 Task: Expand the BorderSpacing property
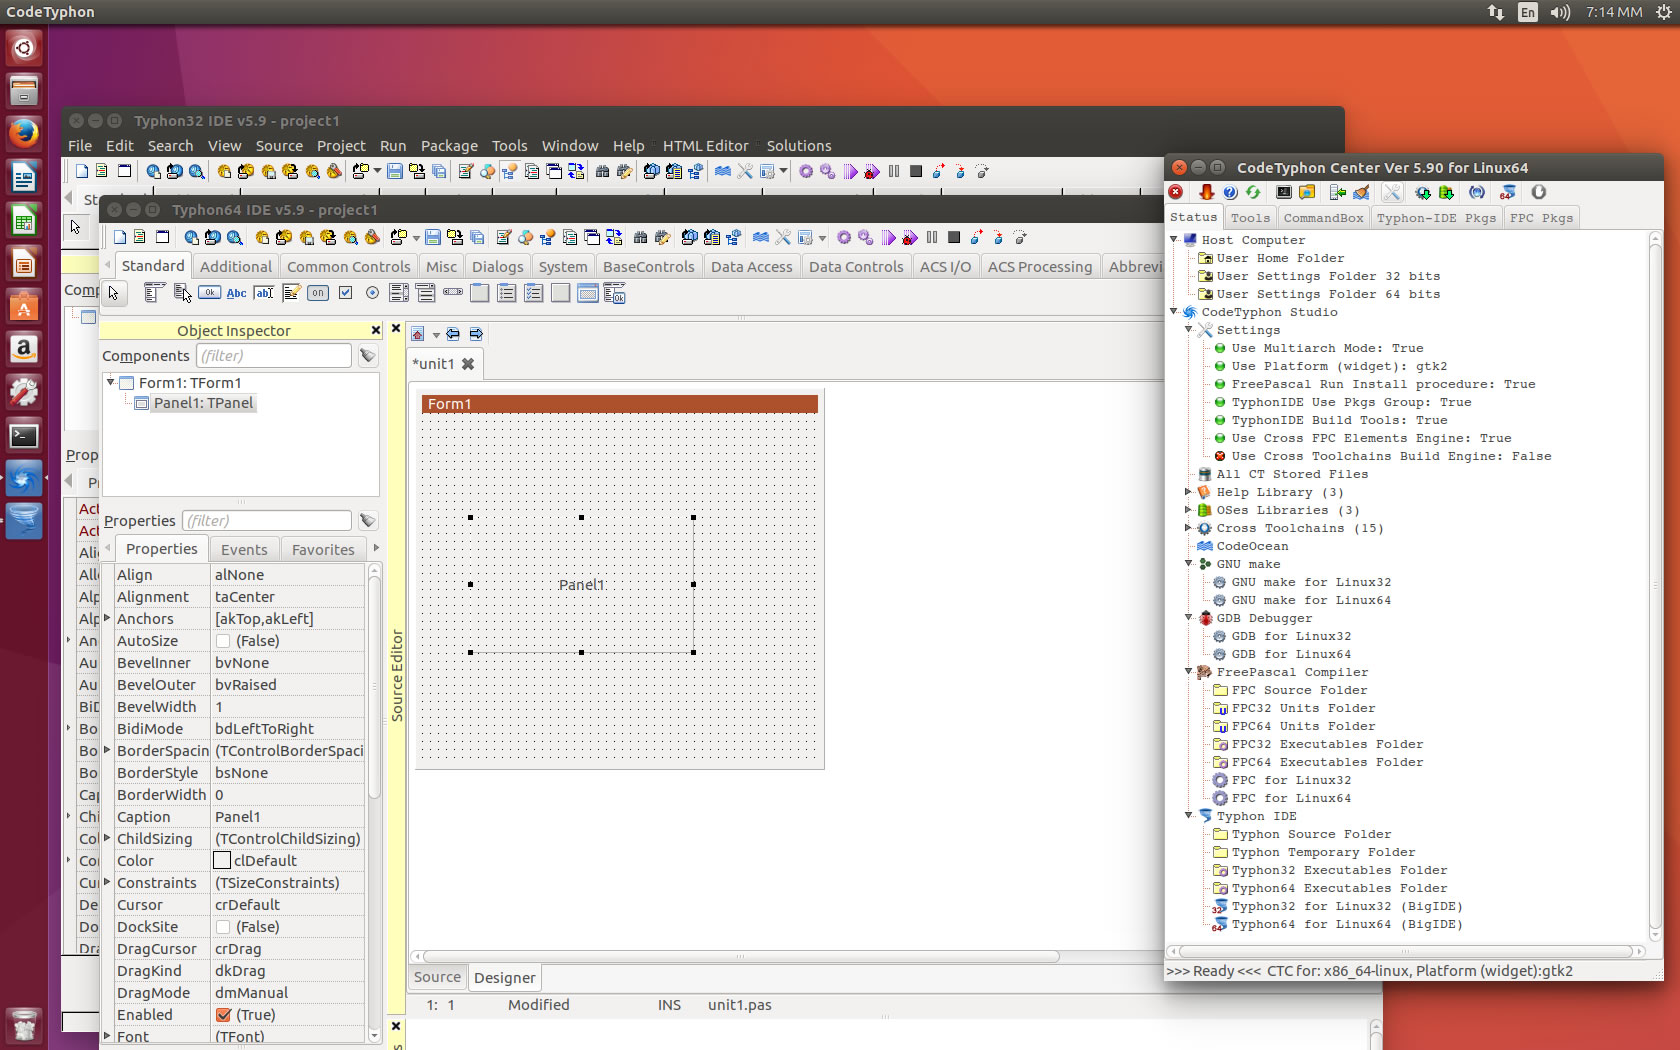click(107, 750)
